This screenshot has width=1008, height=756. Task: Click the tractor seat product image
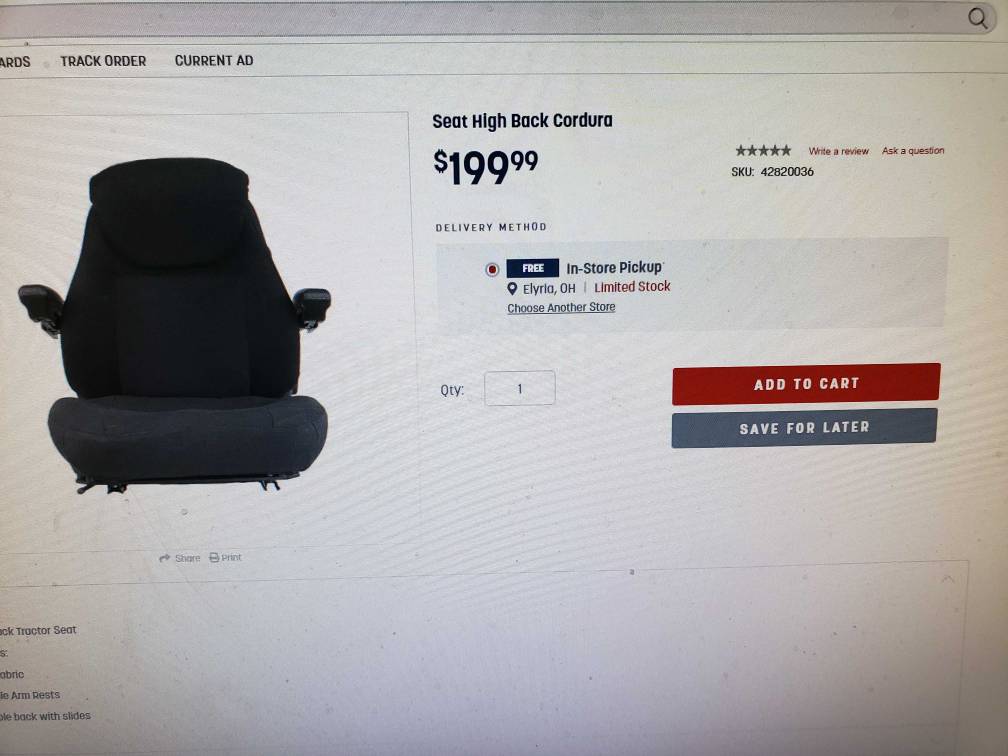tap(174, 326)
